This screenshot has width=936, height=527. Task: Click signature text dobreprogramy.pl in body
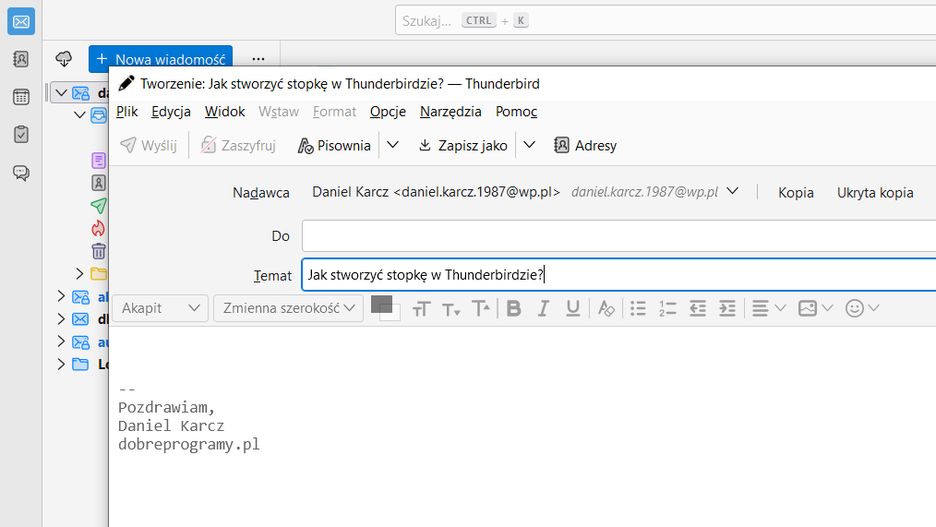(189, 445)
